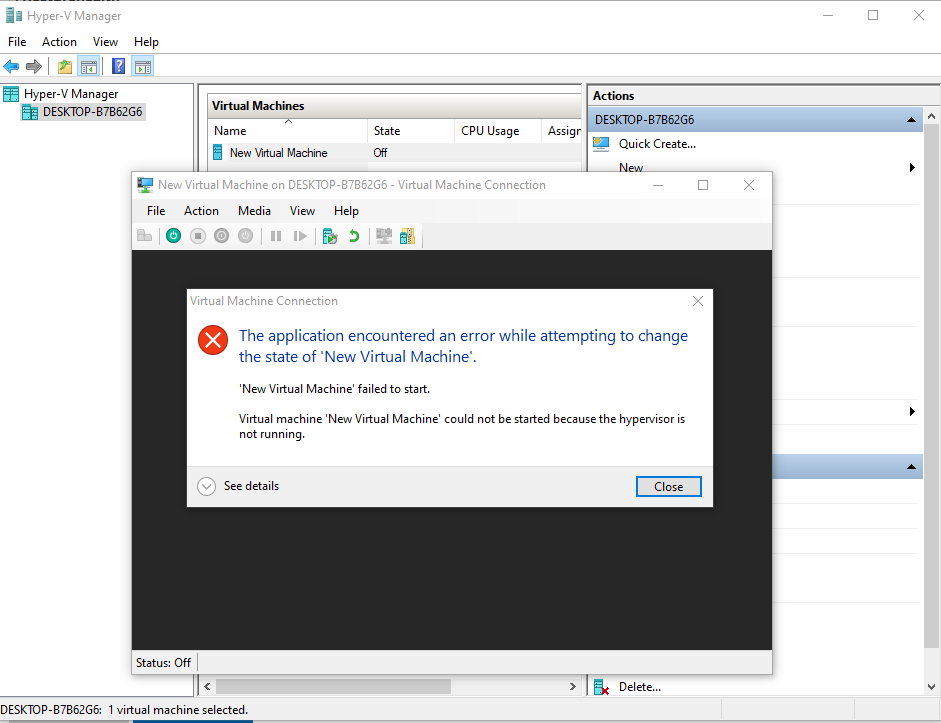This screenshot has height=723, width=941.
Task: Open File menu in Hyper-V Manager
Action: pyautogui.click(x=17, y=42)
